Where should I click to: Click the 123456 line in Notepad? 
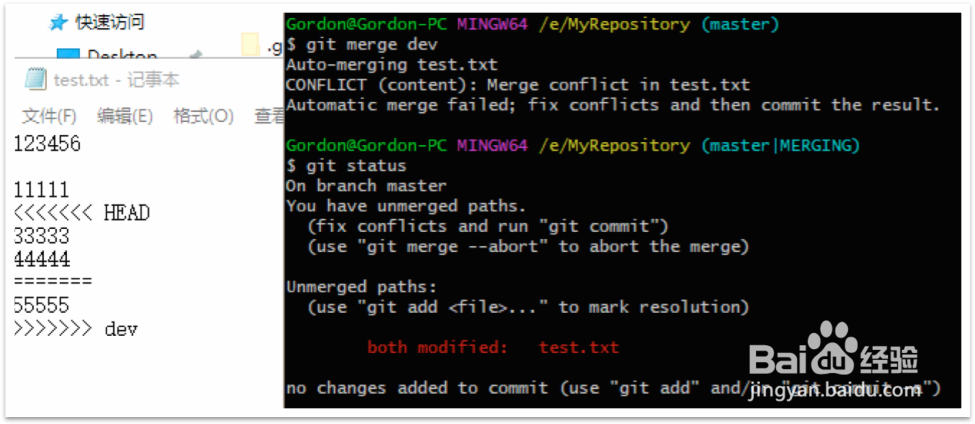(x=47, y=144)
